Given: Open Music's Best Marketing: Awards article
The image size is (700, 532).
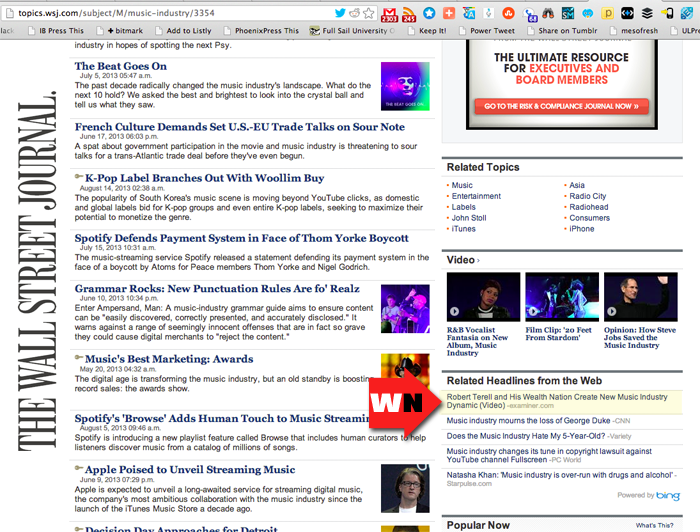Looking at the screenshot, I should pyautogui.click(x=169, y=359).
